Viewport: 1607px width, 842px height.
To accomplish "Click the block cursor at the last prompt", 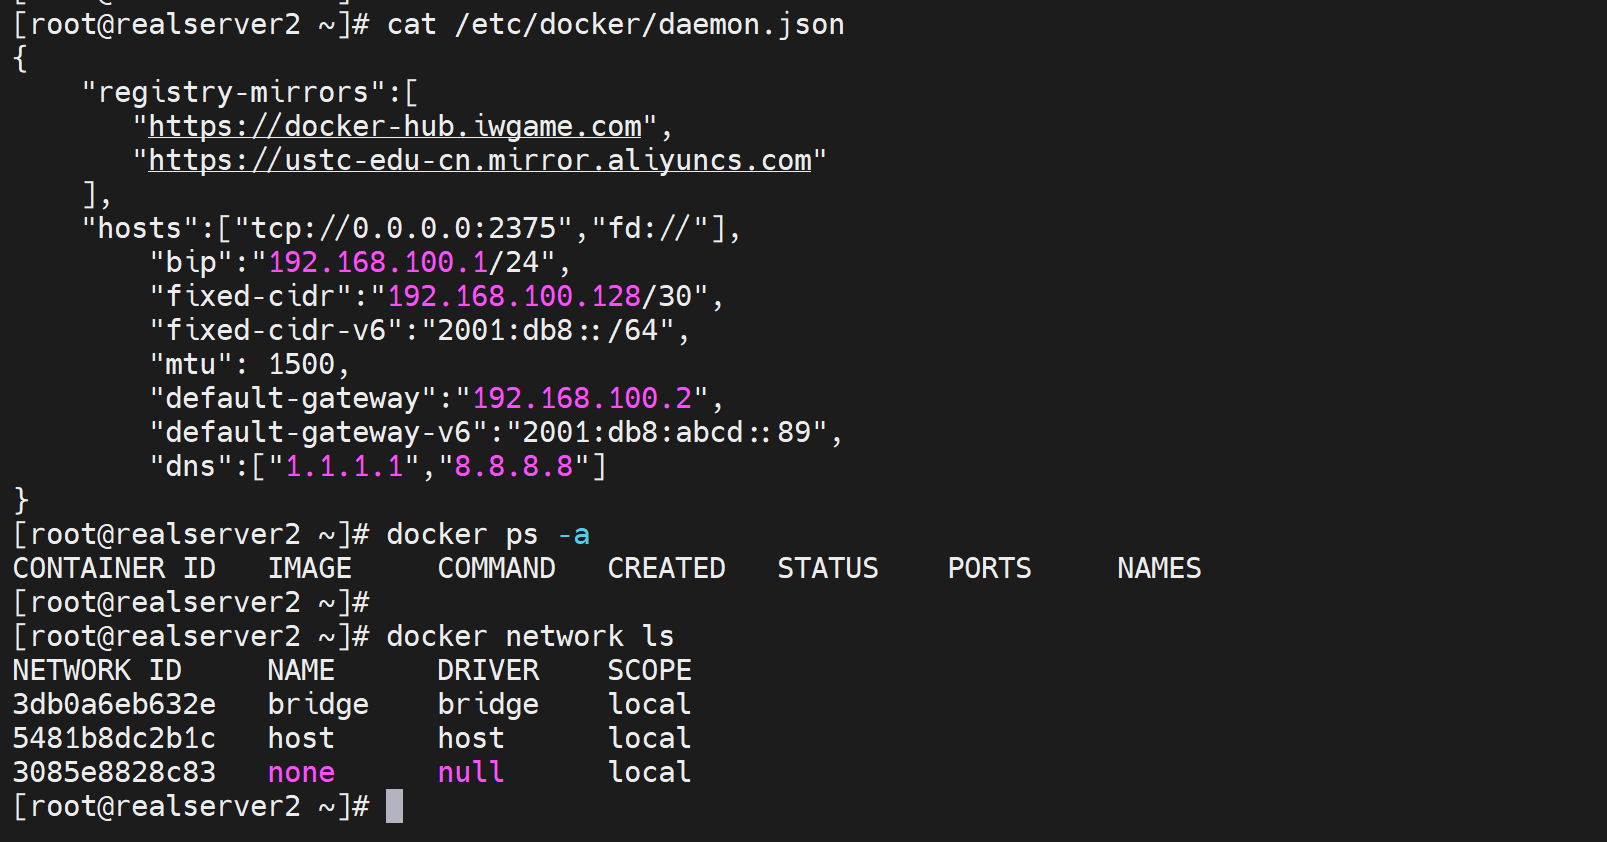I will pos(395,806).
